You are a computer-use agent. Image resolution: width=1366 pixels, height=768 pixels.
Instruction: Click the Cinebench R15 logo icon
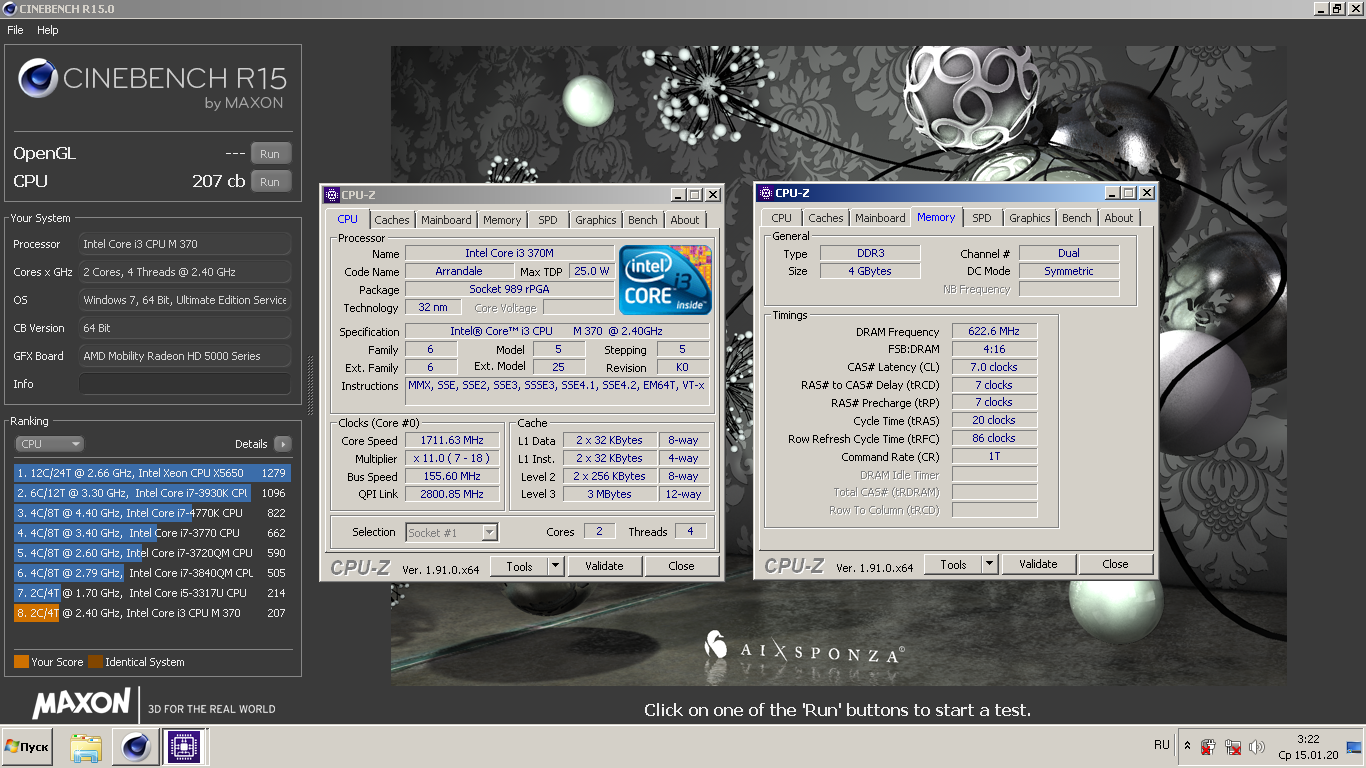38,79
